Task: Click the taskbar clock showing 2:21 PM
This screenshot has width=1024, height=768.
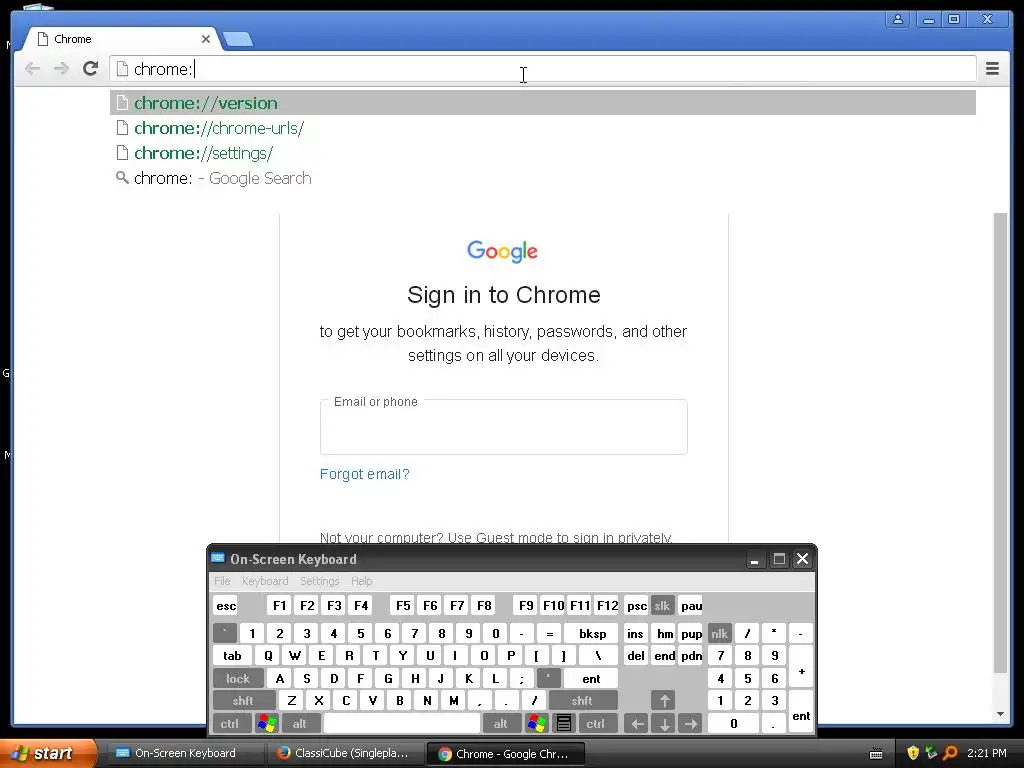Action: 986,753
